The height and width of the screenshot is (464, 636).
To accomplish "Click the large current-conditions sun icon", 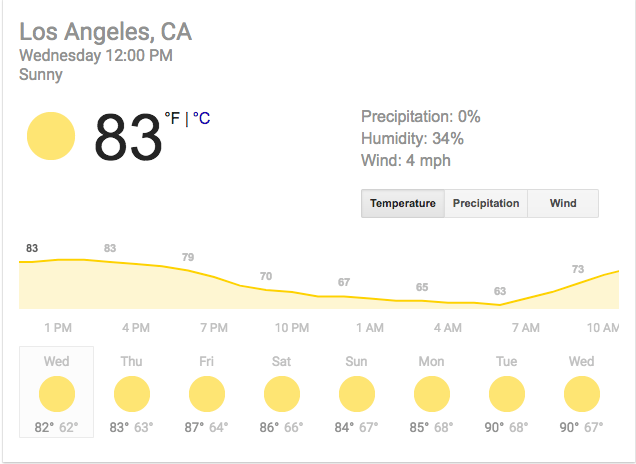I will coord(51,136).
